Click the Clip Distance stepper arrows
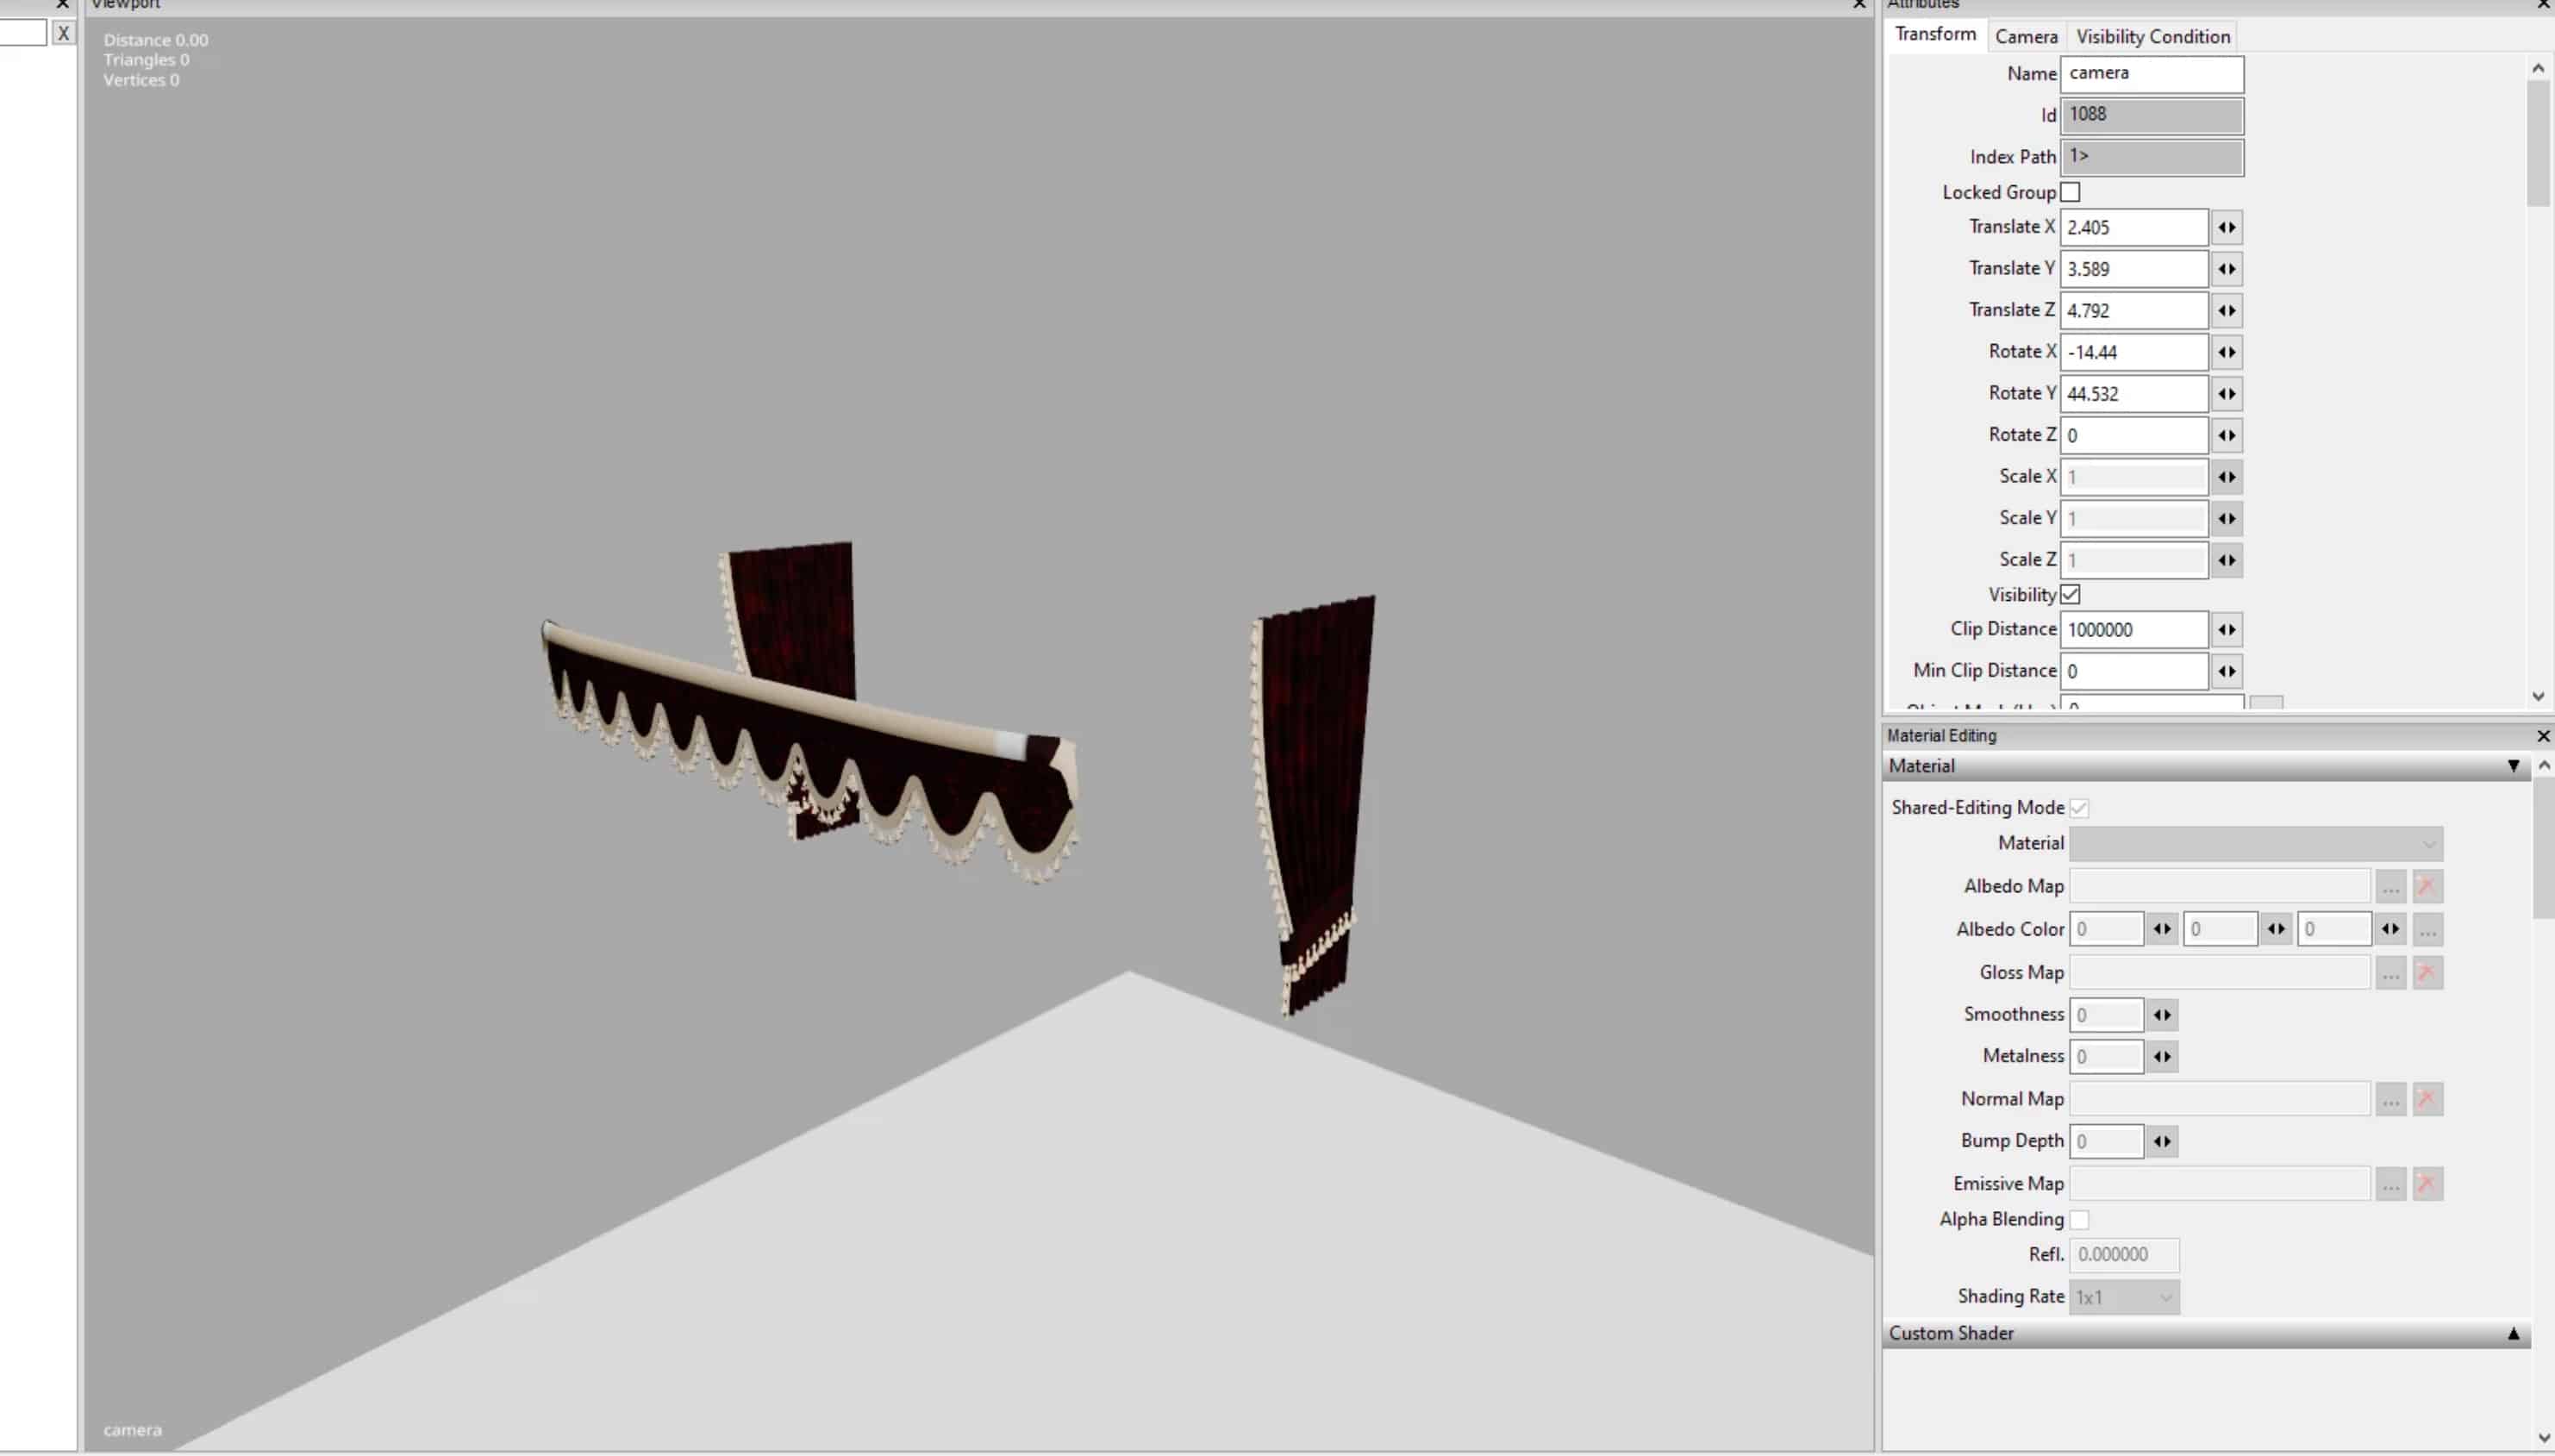Screen dimensions: 2555x1456 tap(2226, 630)
